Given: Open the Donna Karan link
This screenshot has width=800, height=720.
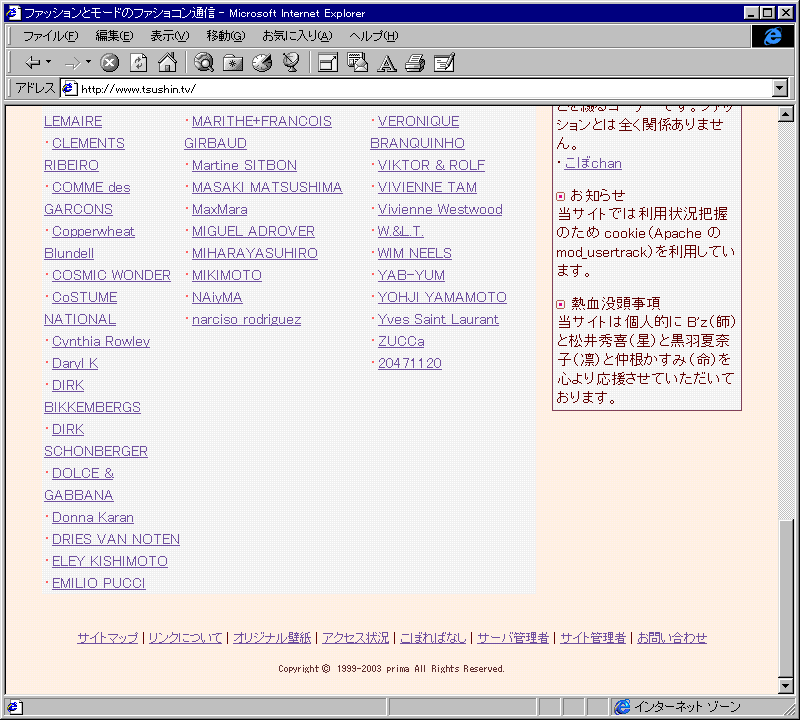Looking at the screenshot, I should 93,517.
